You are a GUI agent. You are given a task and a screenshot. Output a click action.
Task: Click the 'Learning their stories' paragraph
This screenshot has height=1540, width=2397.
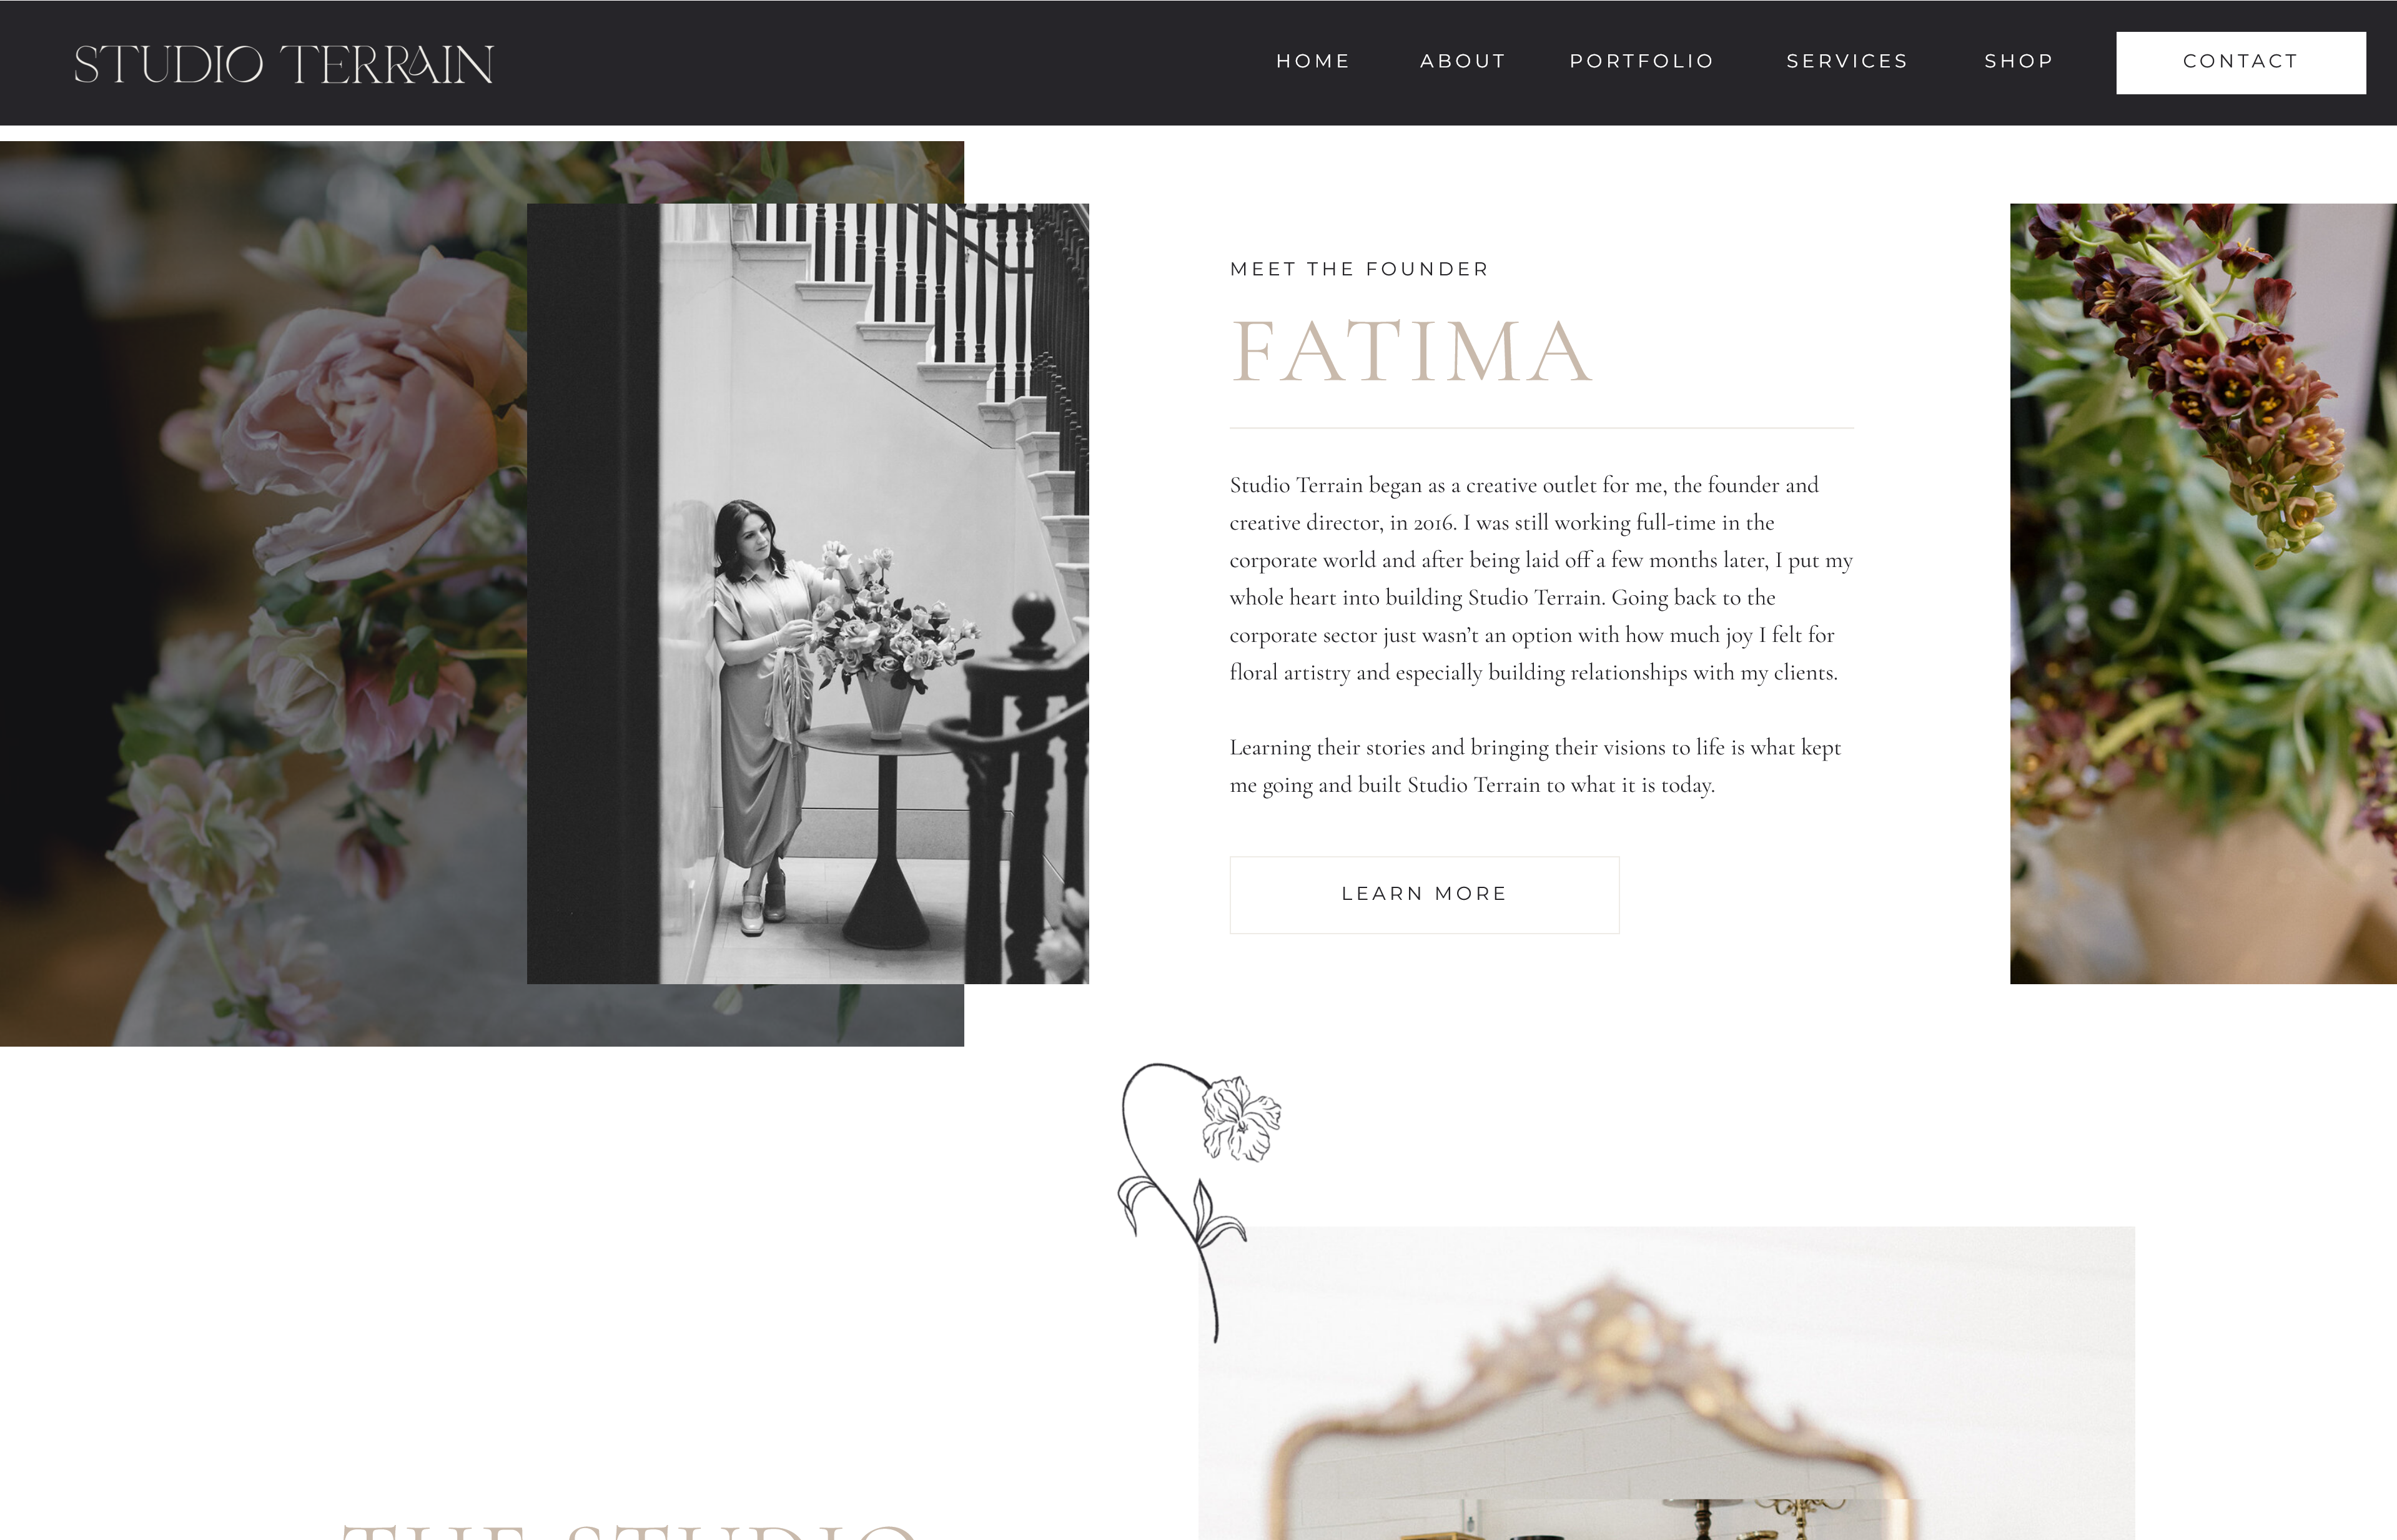[1535, 766]
